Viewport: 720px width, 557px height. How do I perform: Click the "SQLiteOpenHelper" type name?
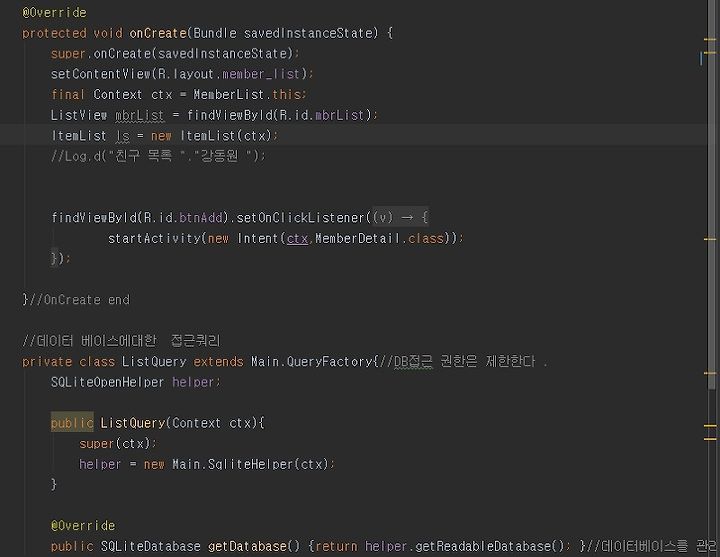coord(107,382)
